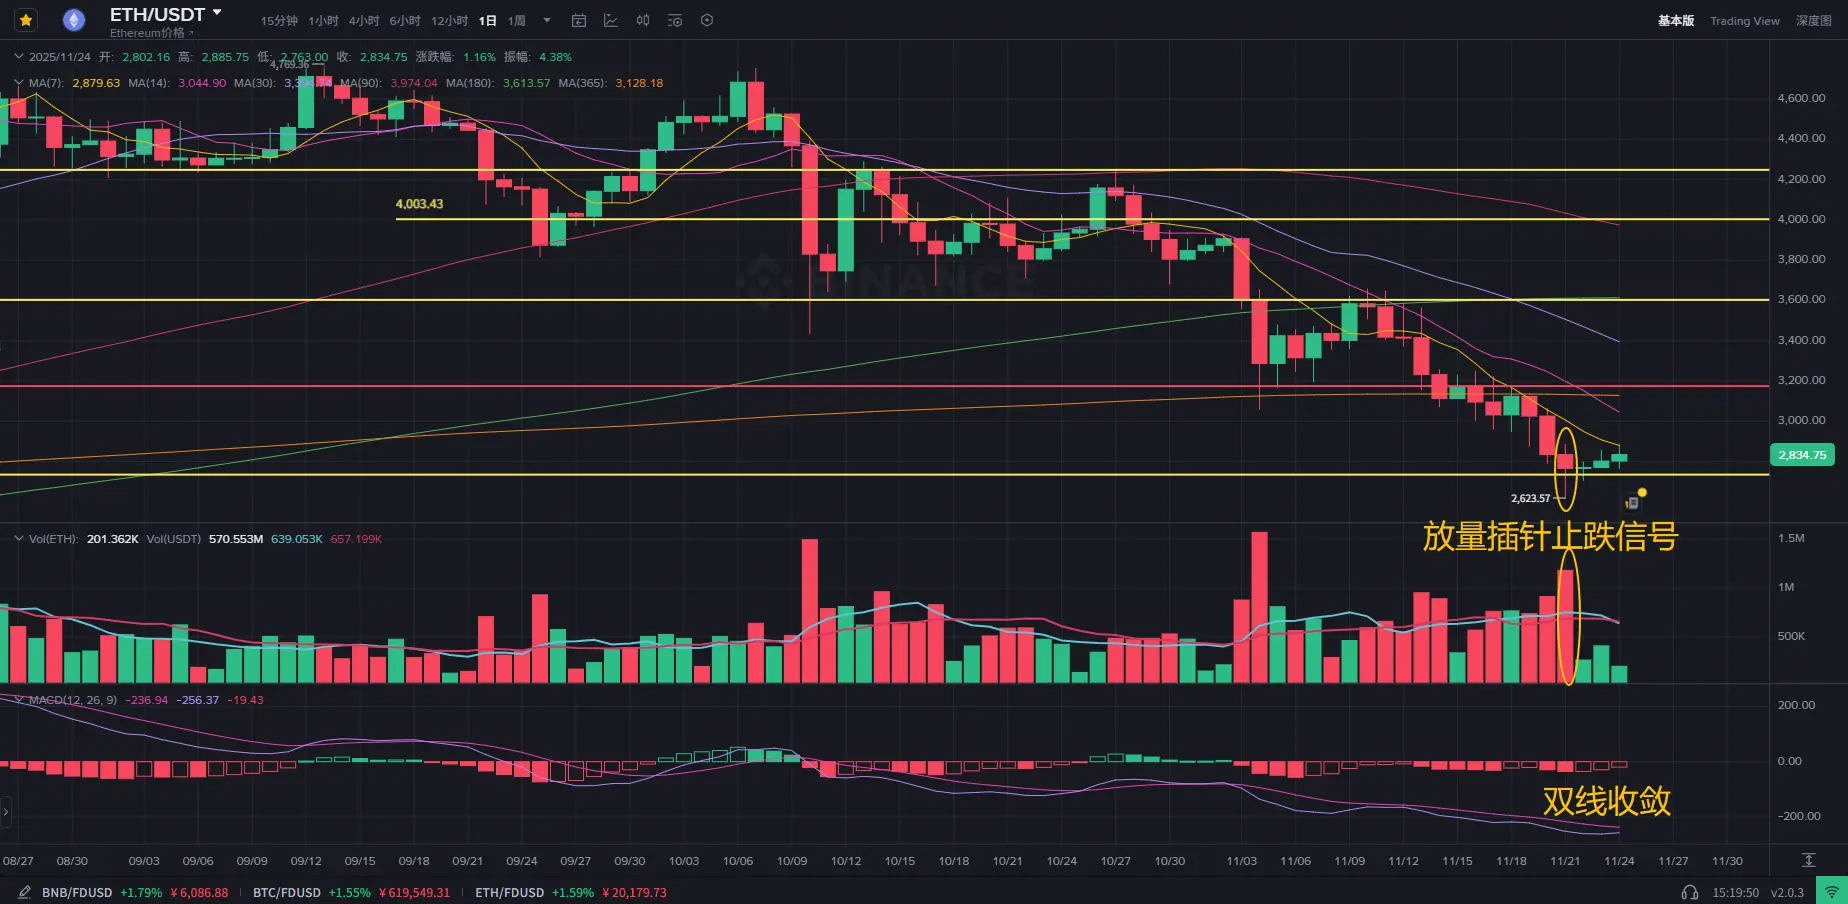Screen dimensions: 1848x904
Task: Click the Vol(USDT) value 570.553M
Action: [x=236, y=539]
